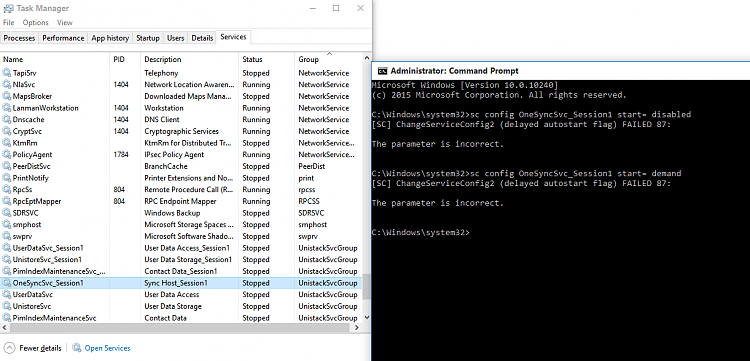
Task: Click the UserDataSvc_Session1 service gear icon
Action: tap(6, 248)
